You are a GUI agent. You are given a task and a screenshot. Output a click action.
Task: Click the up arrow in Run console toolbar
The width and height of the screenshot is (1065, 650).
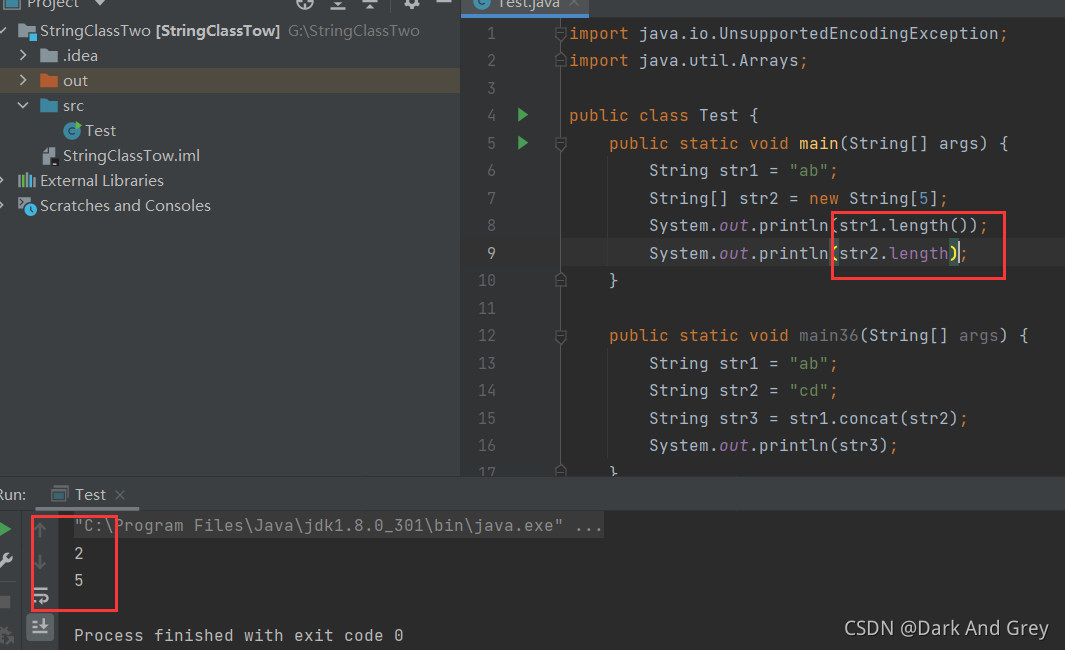pyautogui.click(x=40, y=529)
